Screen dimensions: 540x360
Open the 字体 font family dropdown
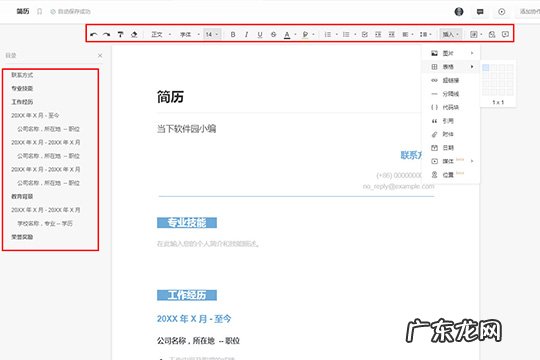(189, 34)
